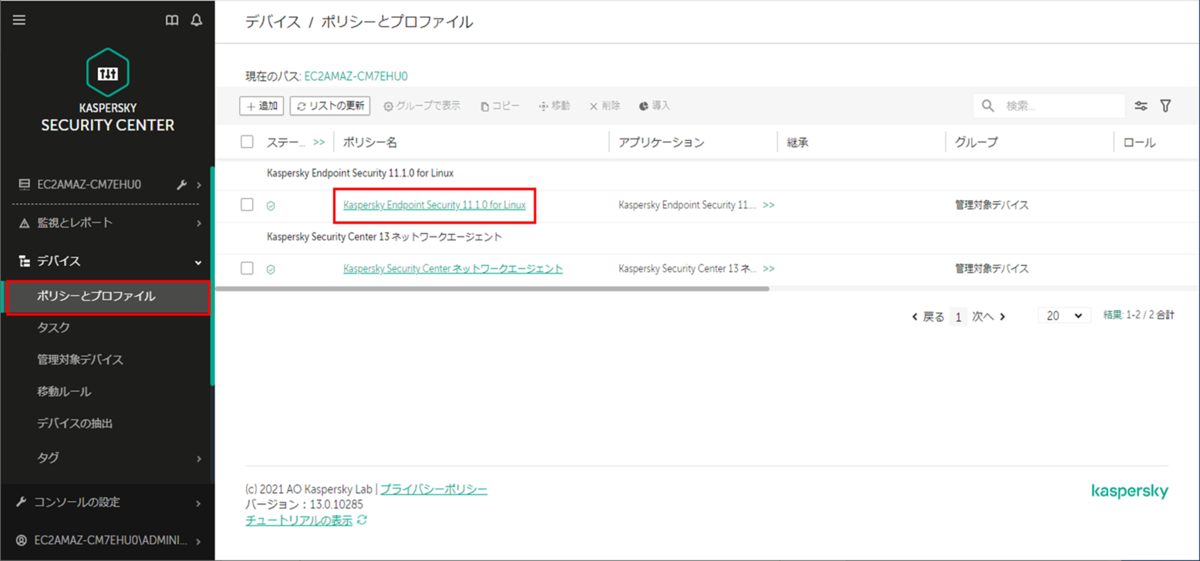The width and height of the screenshot is (1200, 561).
Task: Click the EC2AMAZ-CM7EHU0 current path link
Action: pyautogui.click(x=356, y=76)
